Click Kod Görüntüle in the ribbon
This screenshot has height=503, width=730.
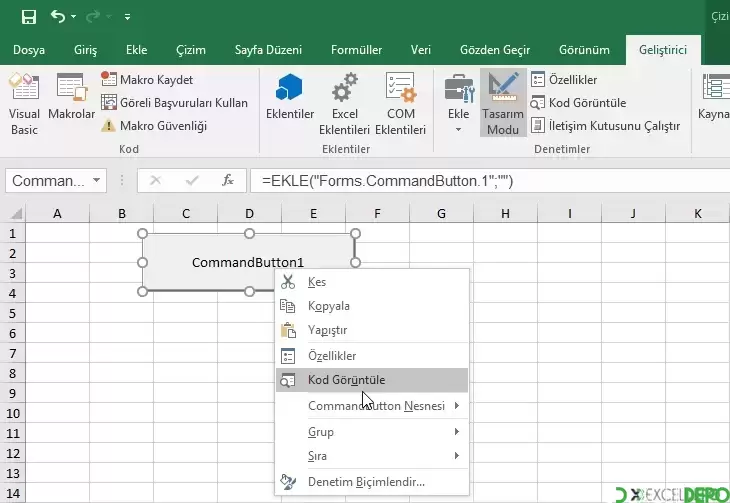click(x=578, y=102)
